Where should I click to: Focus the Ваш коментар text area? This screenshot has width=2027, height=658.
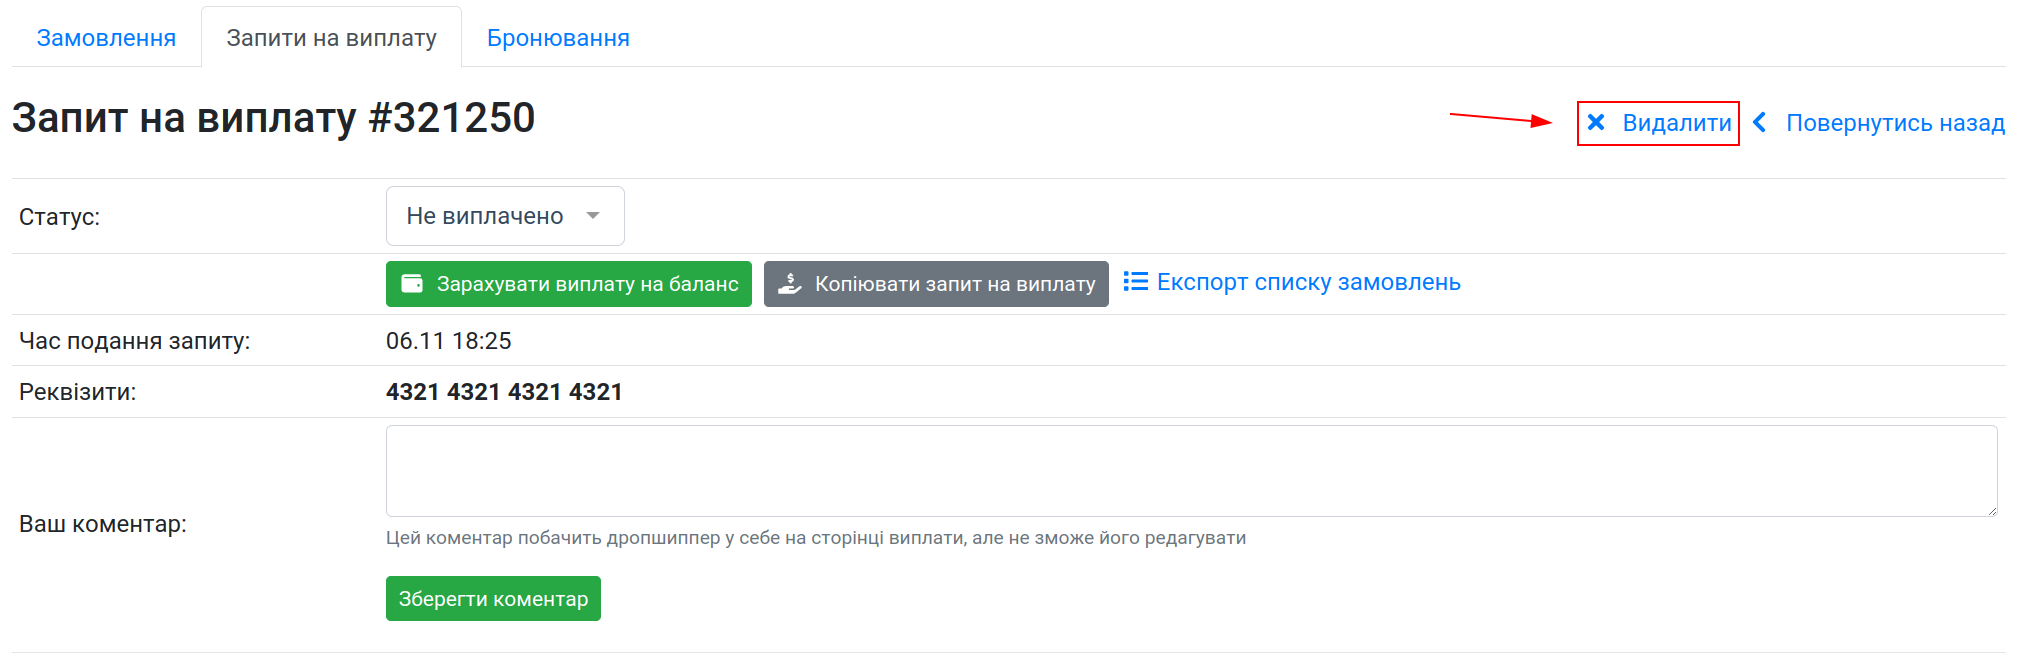click(1190, 471)
